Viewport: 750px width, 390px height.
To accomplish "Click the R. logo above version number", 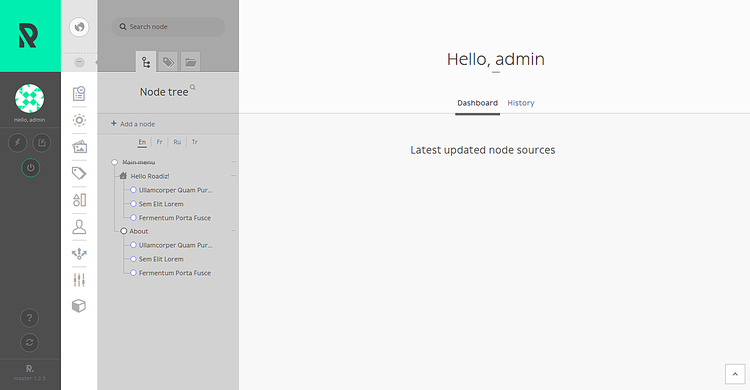I will (30, 368).
